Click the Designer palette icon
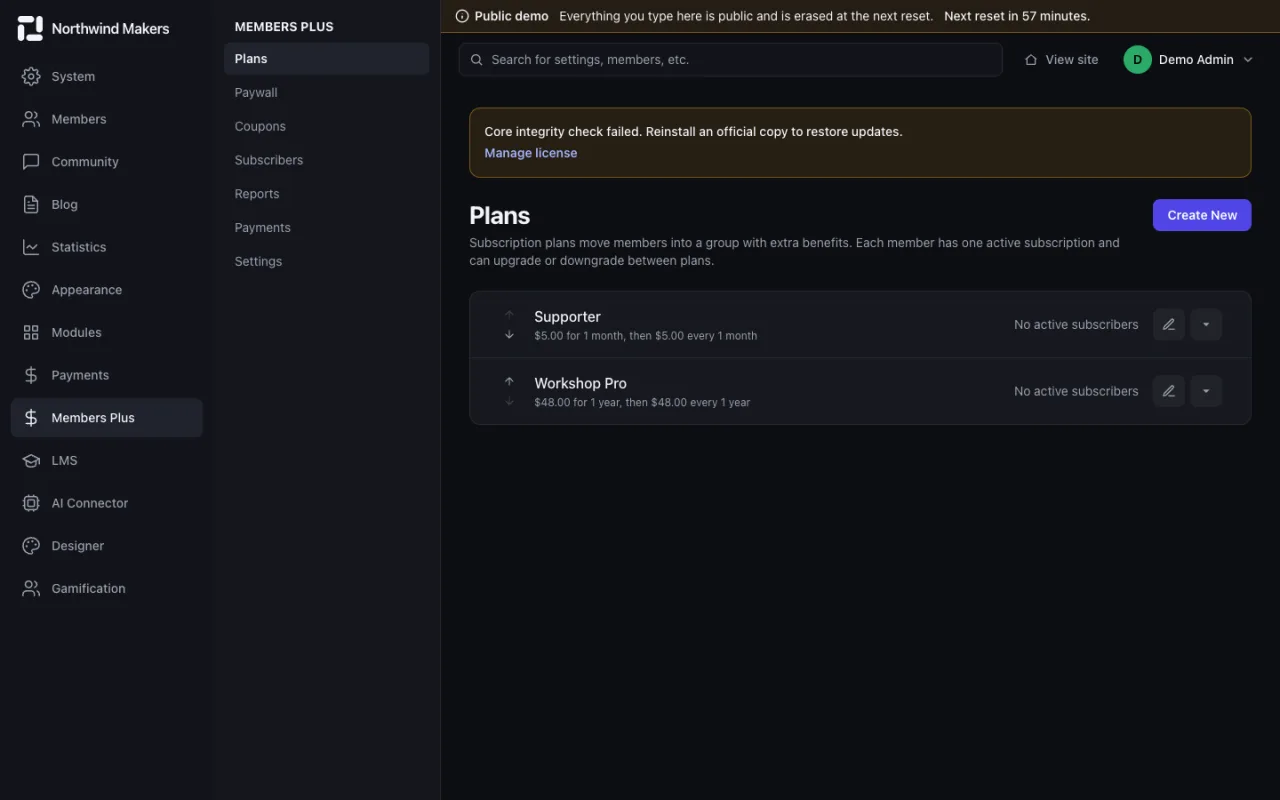Viewport: 1280px width, 800px height. pyautogui.click(x=31, y=546)
